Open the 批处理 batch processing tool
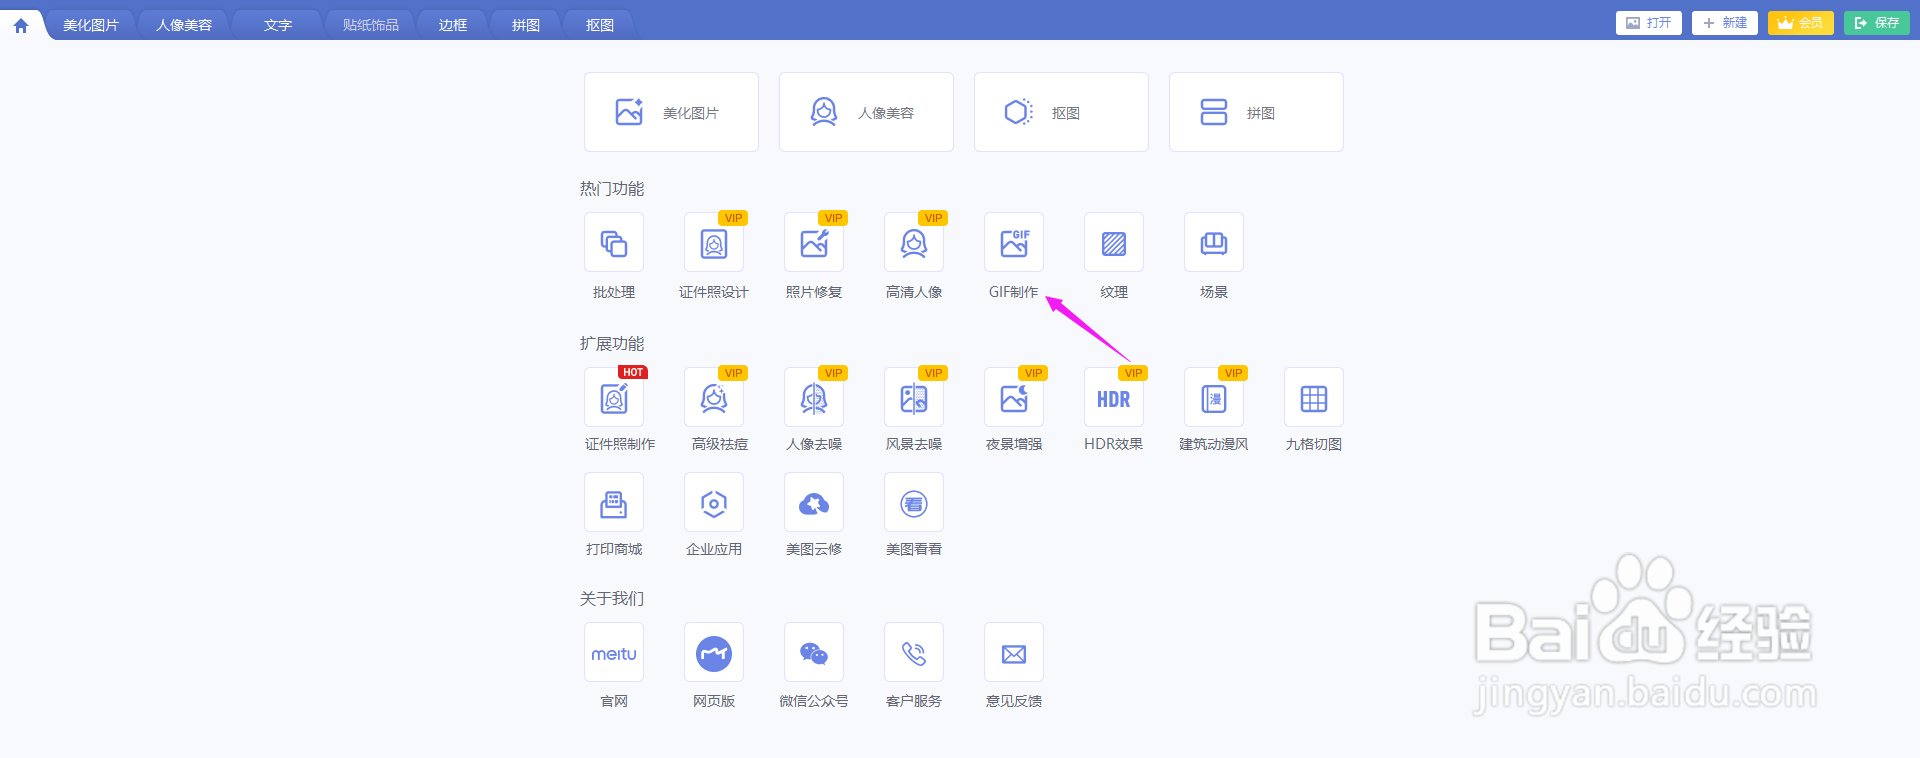The image size is (1920, 758). (614, 242)
